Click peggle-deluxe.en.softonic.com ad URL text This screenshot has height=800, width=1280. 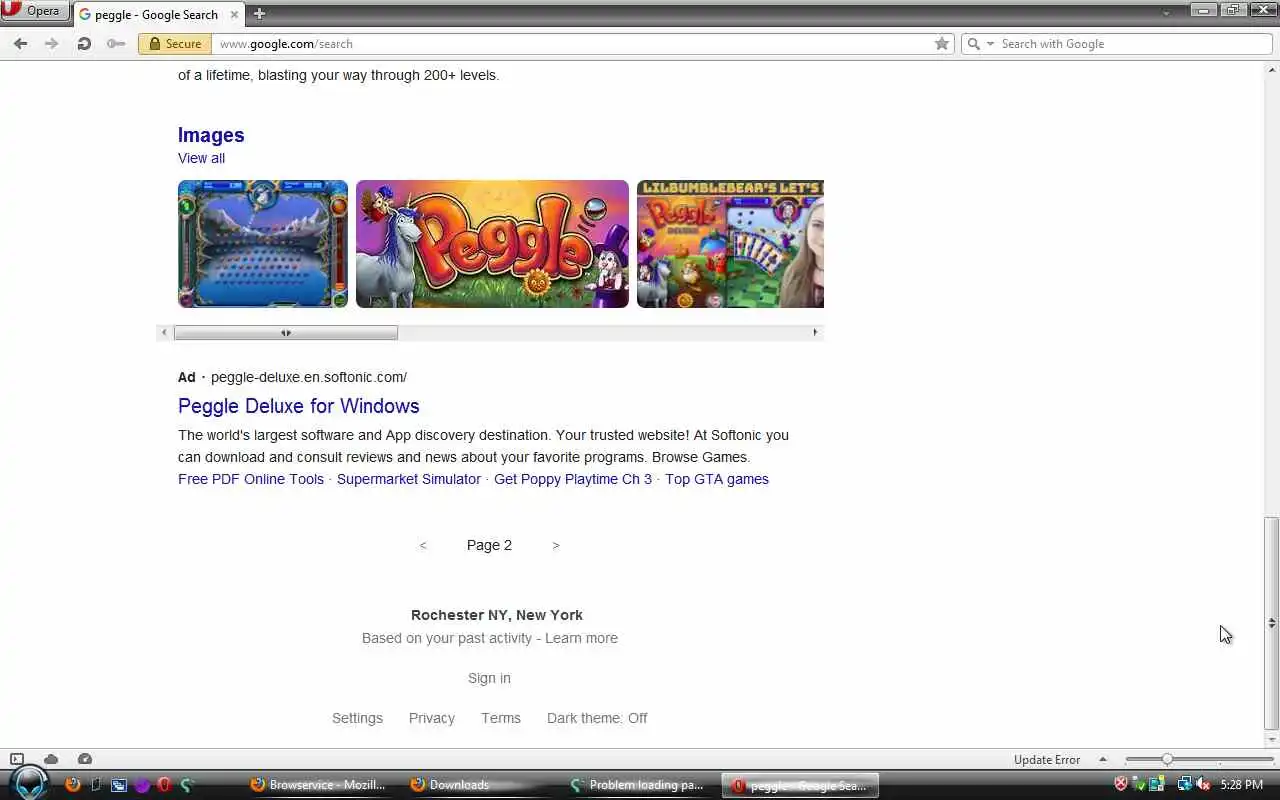pyautogui.click(x=309, y=377)
